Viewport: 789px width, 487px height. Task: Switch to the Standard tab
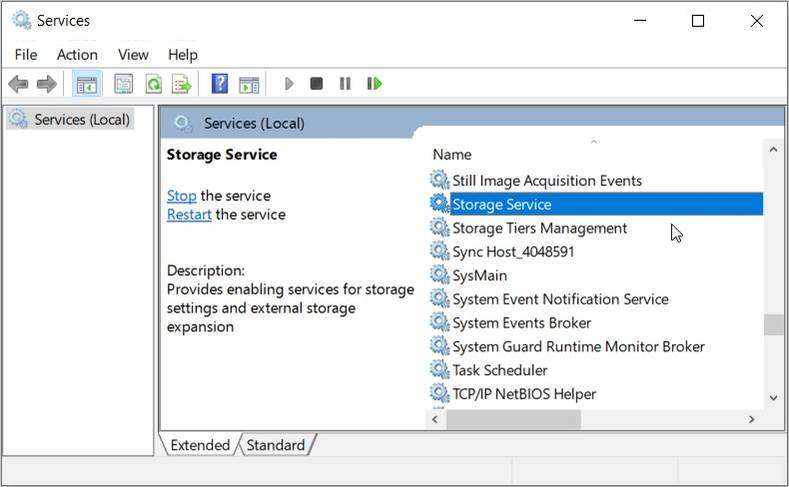click(276, 445)
